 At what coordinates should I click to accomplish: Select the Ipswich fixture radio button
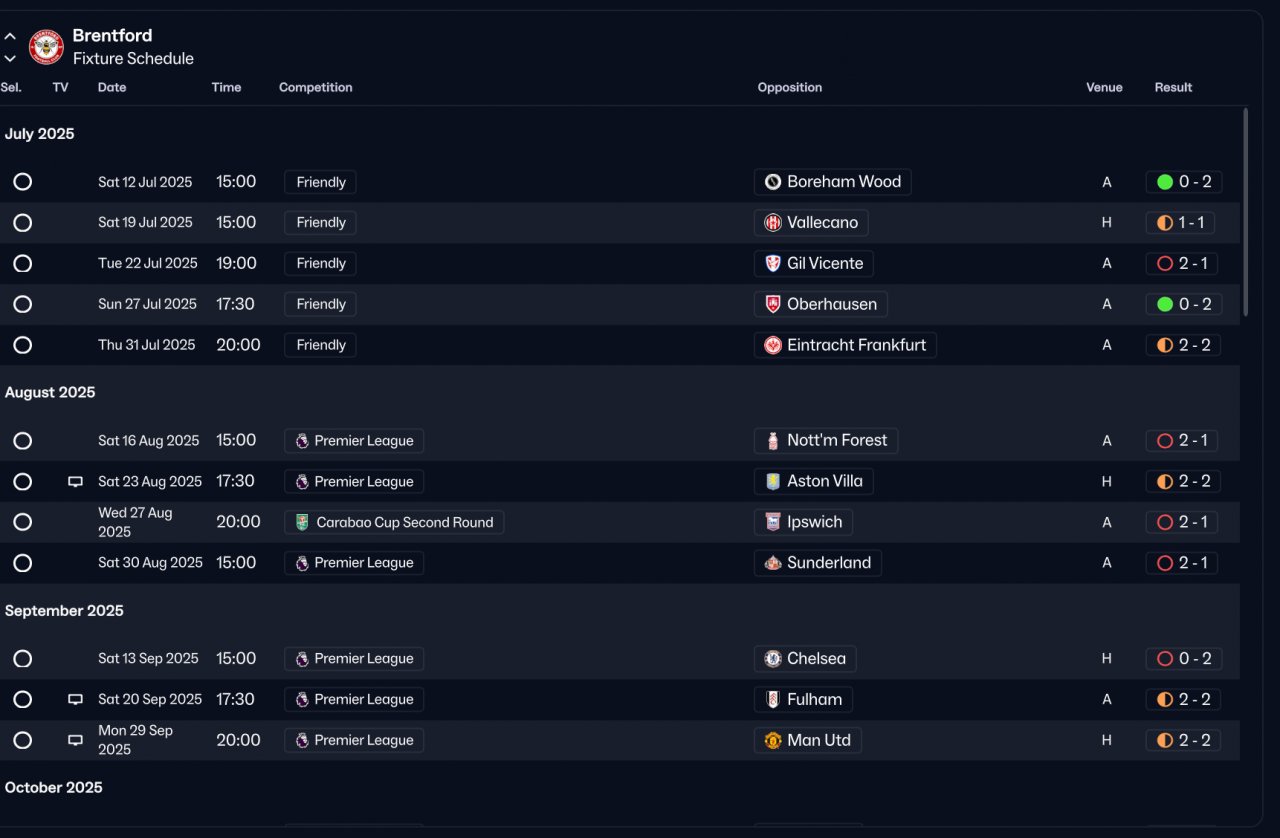point(23,522)
